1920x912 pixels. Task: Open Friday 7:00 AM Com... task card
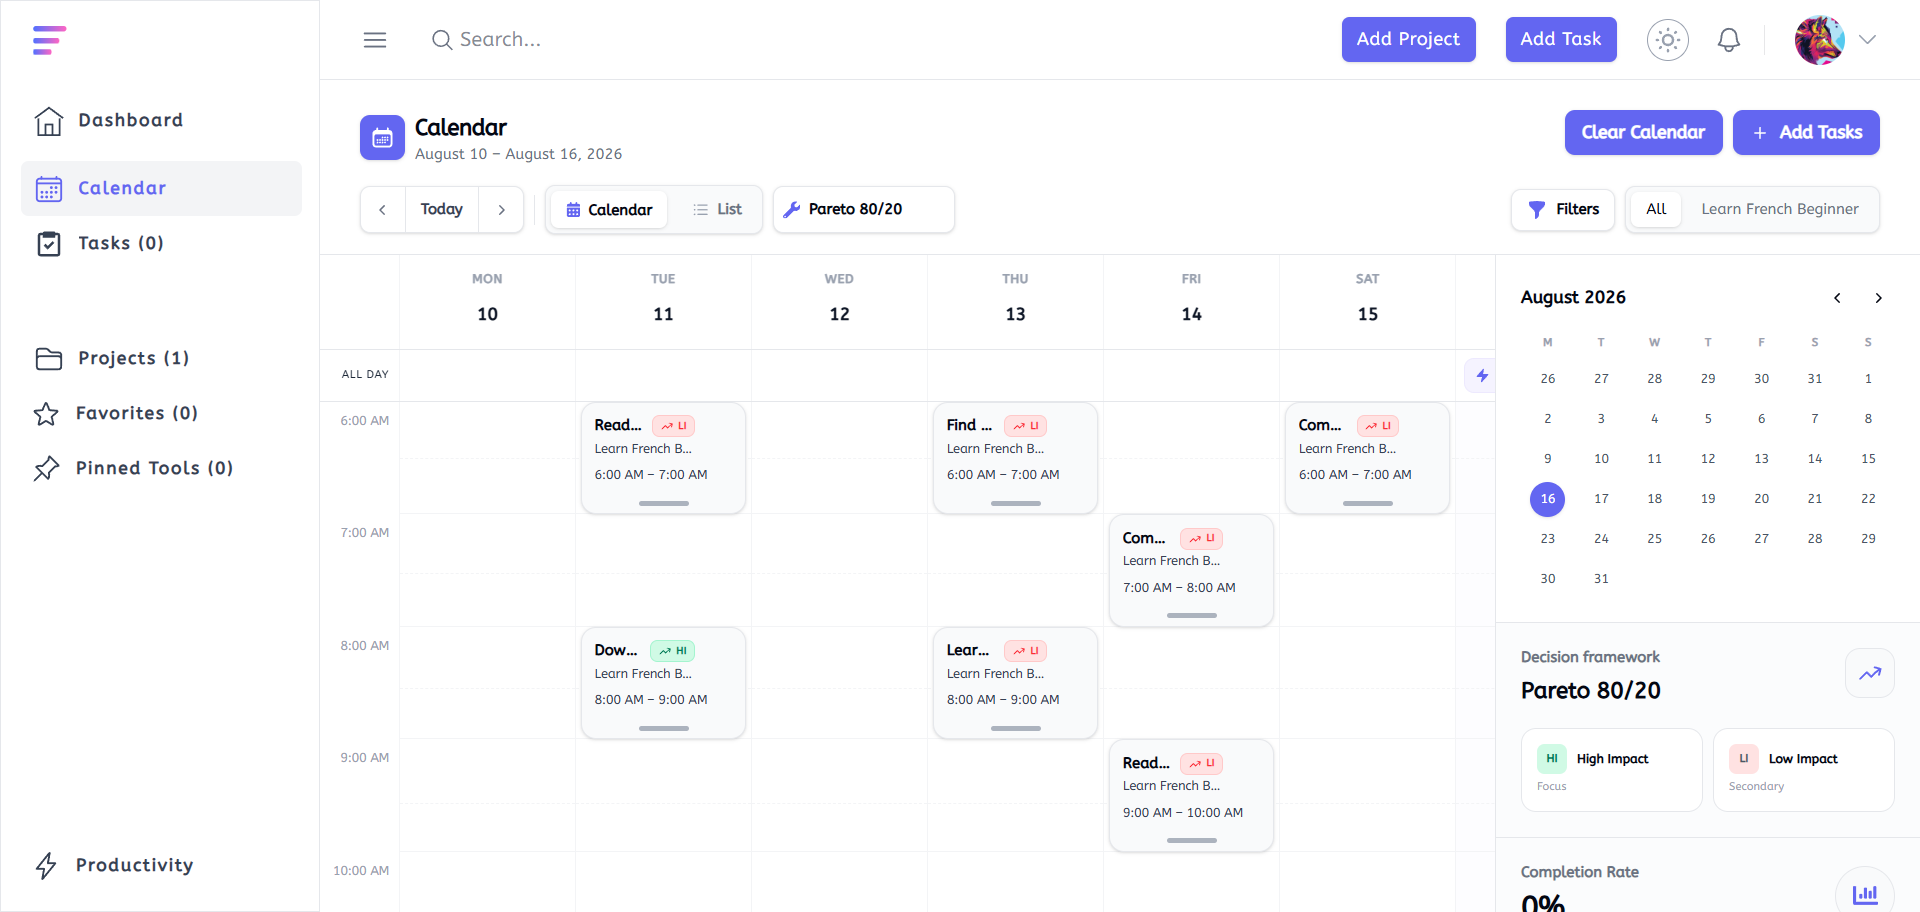[x=1191, y=571]
